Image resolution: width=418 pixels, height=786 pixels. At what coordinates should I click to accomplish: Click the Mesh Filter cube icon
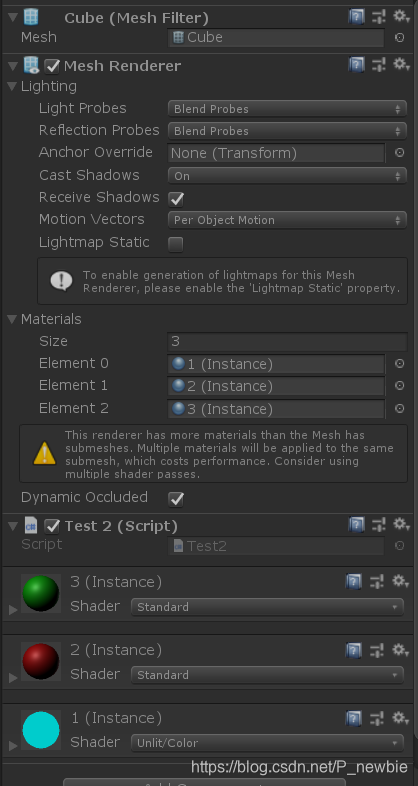(31, 17)
